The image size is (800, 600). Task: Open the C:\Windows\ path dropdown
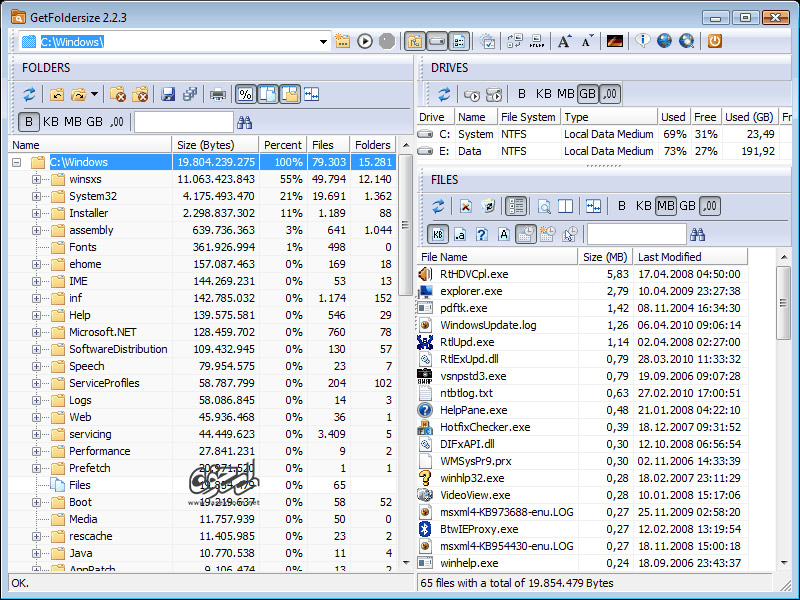pyautogui.click(x=323, y=41)
